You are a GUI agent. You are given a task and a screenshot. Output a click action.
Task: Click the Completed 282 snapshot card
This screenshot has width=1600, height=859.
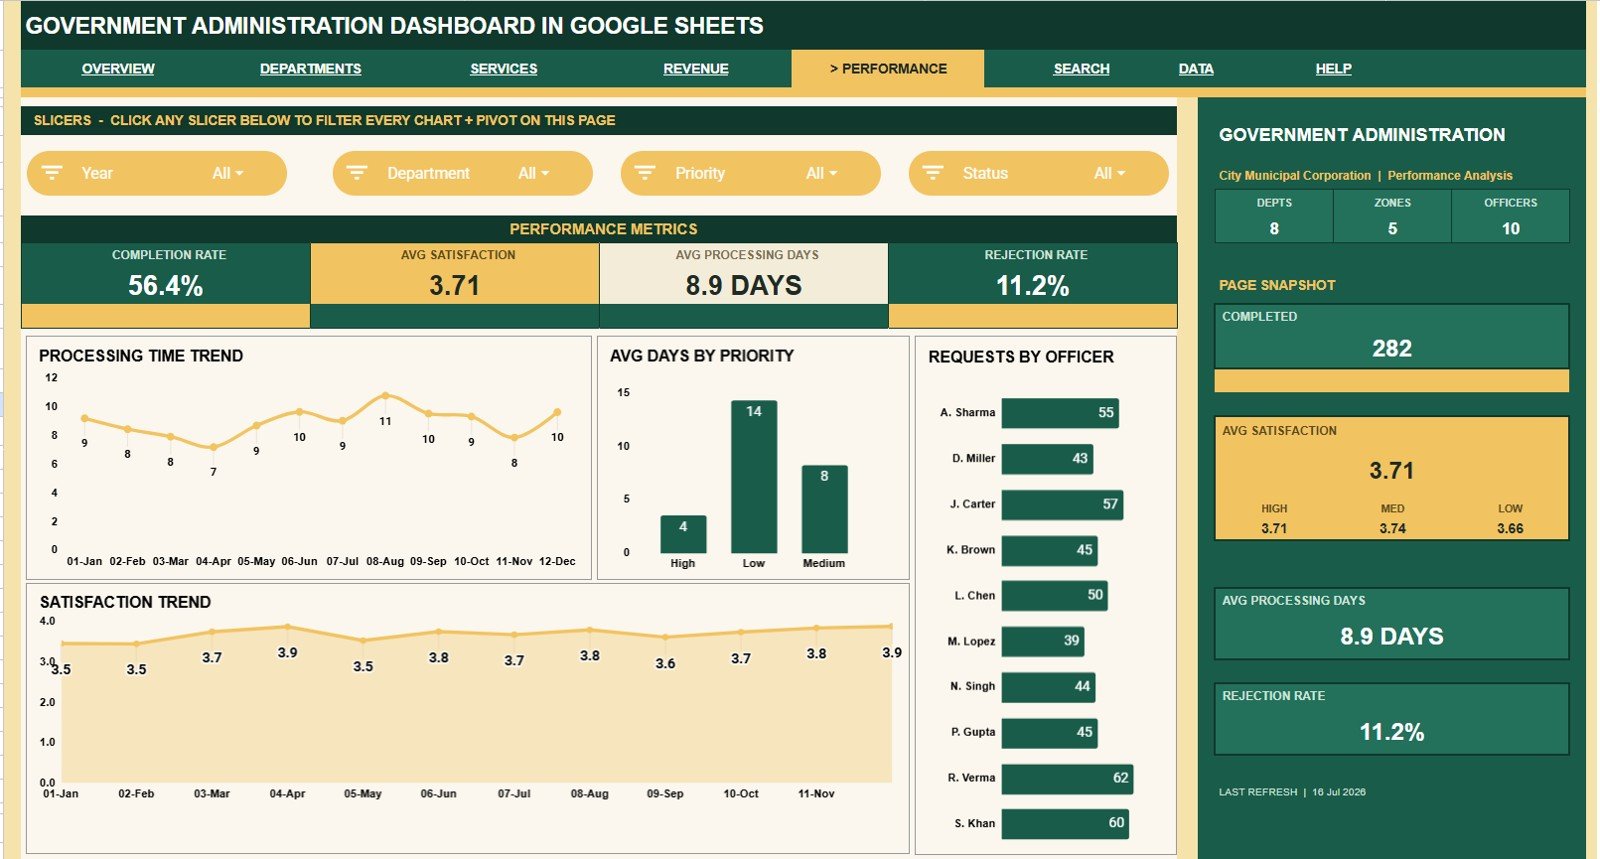pyautogui.click(x=1392, y=337)
